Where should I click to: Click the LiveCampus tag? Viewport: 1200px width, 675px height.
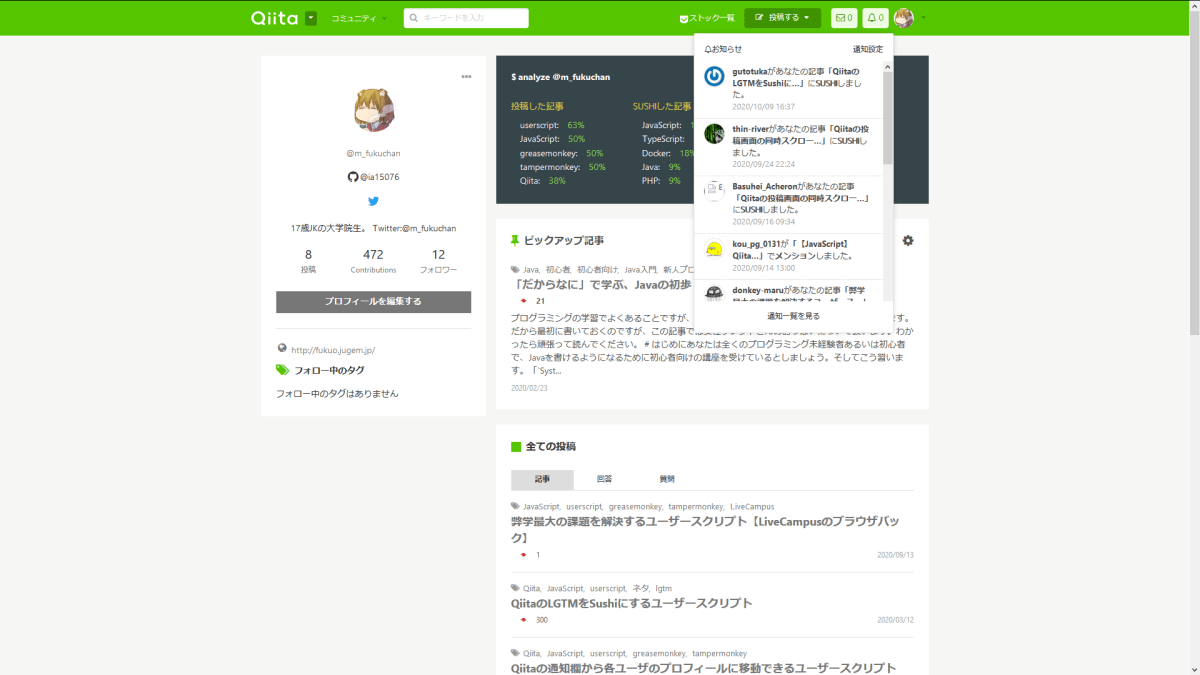752,507
